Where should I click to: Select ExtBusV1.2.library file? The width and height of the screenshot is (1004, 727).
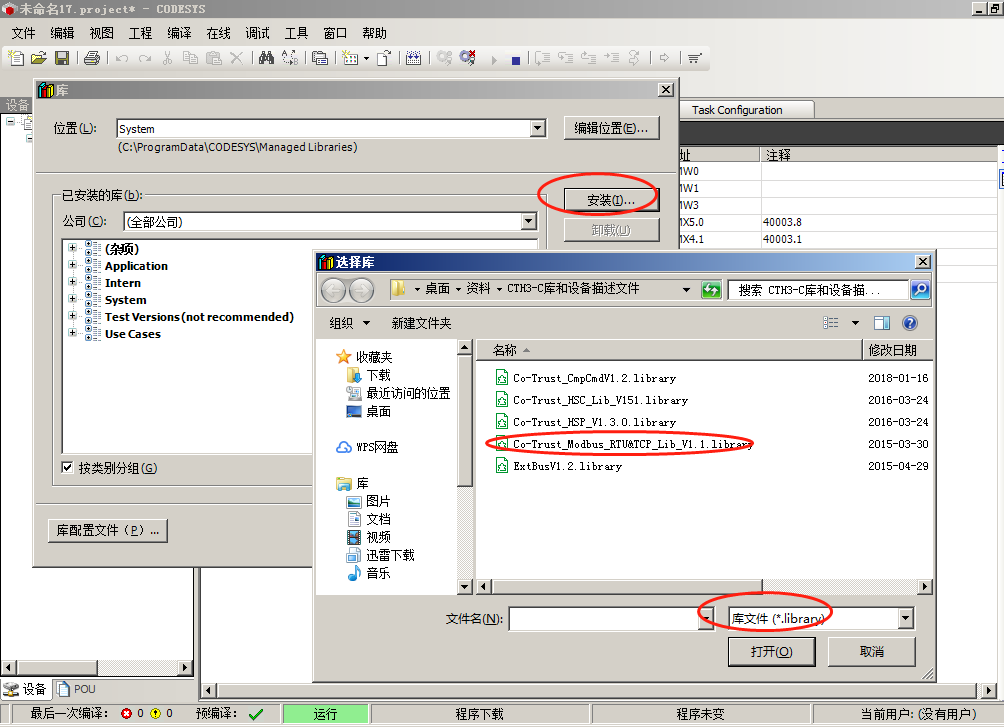click(567, 466)
